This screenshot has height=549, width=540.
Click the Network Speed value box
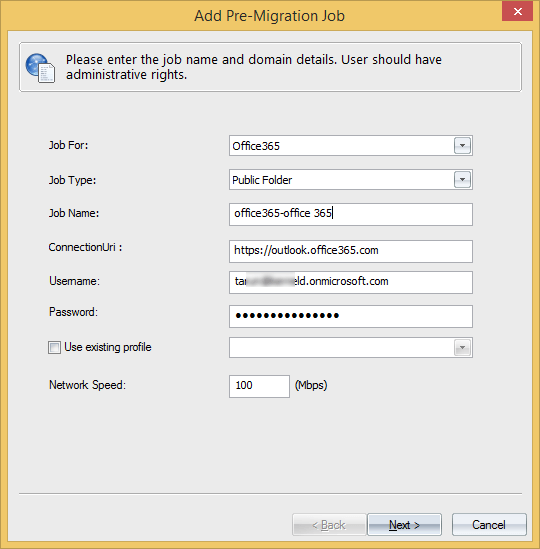(x=259, y=386)
